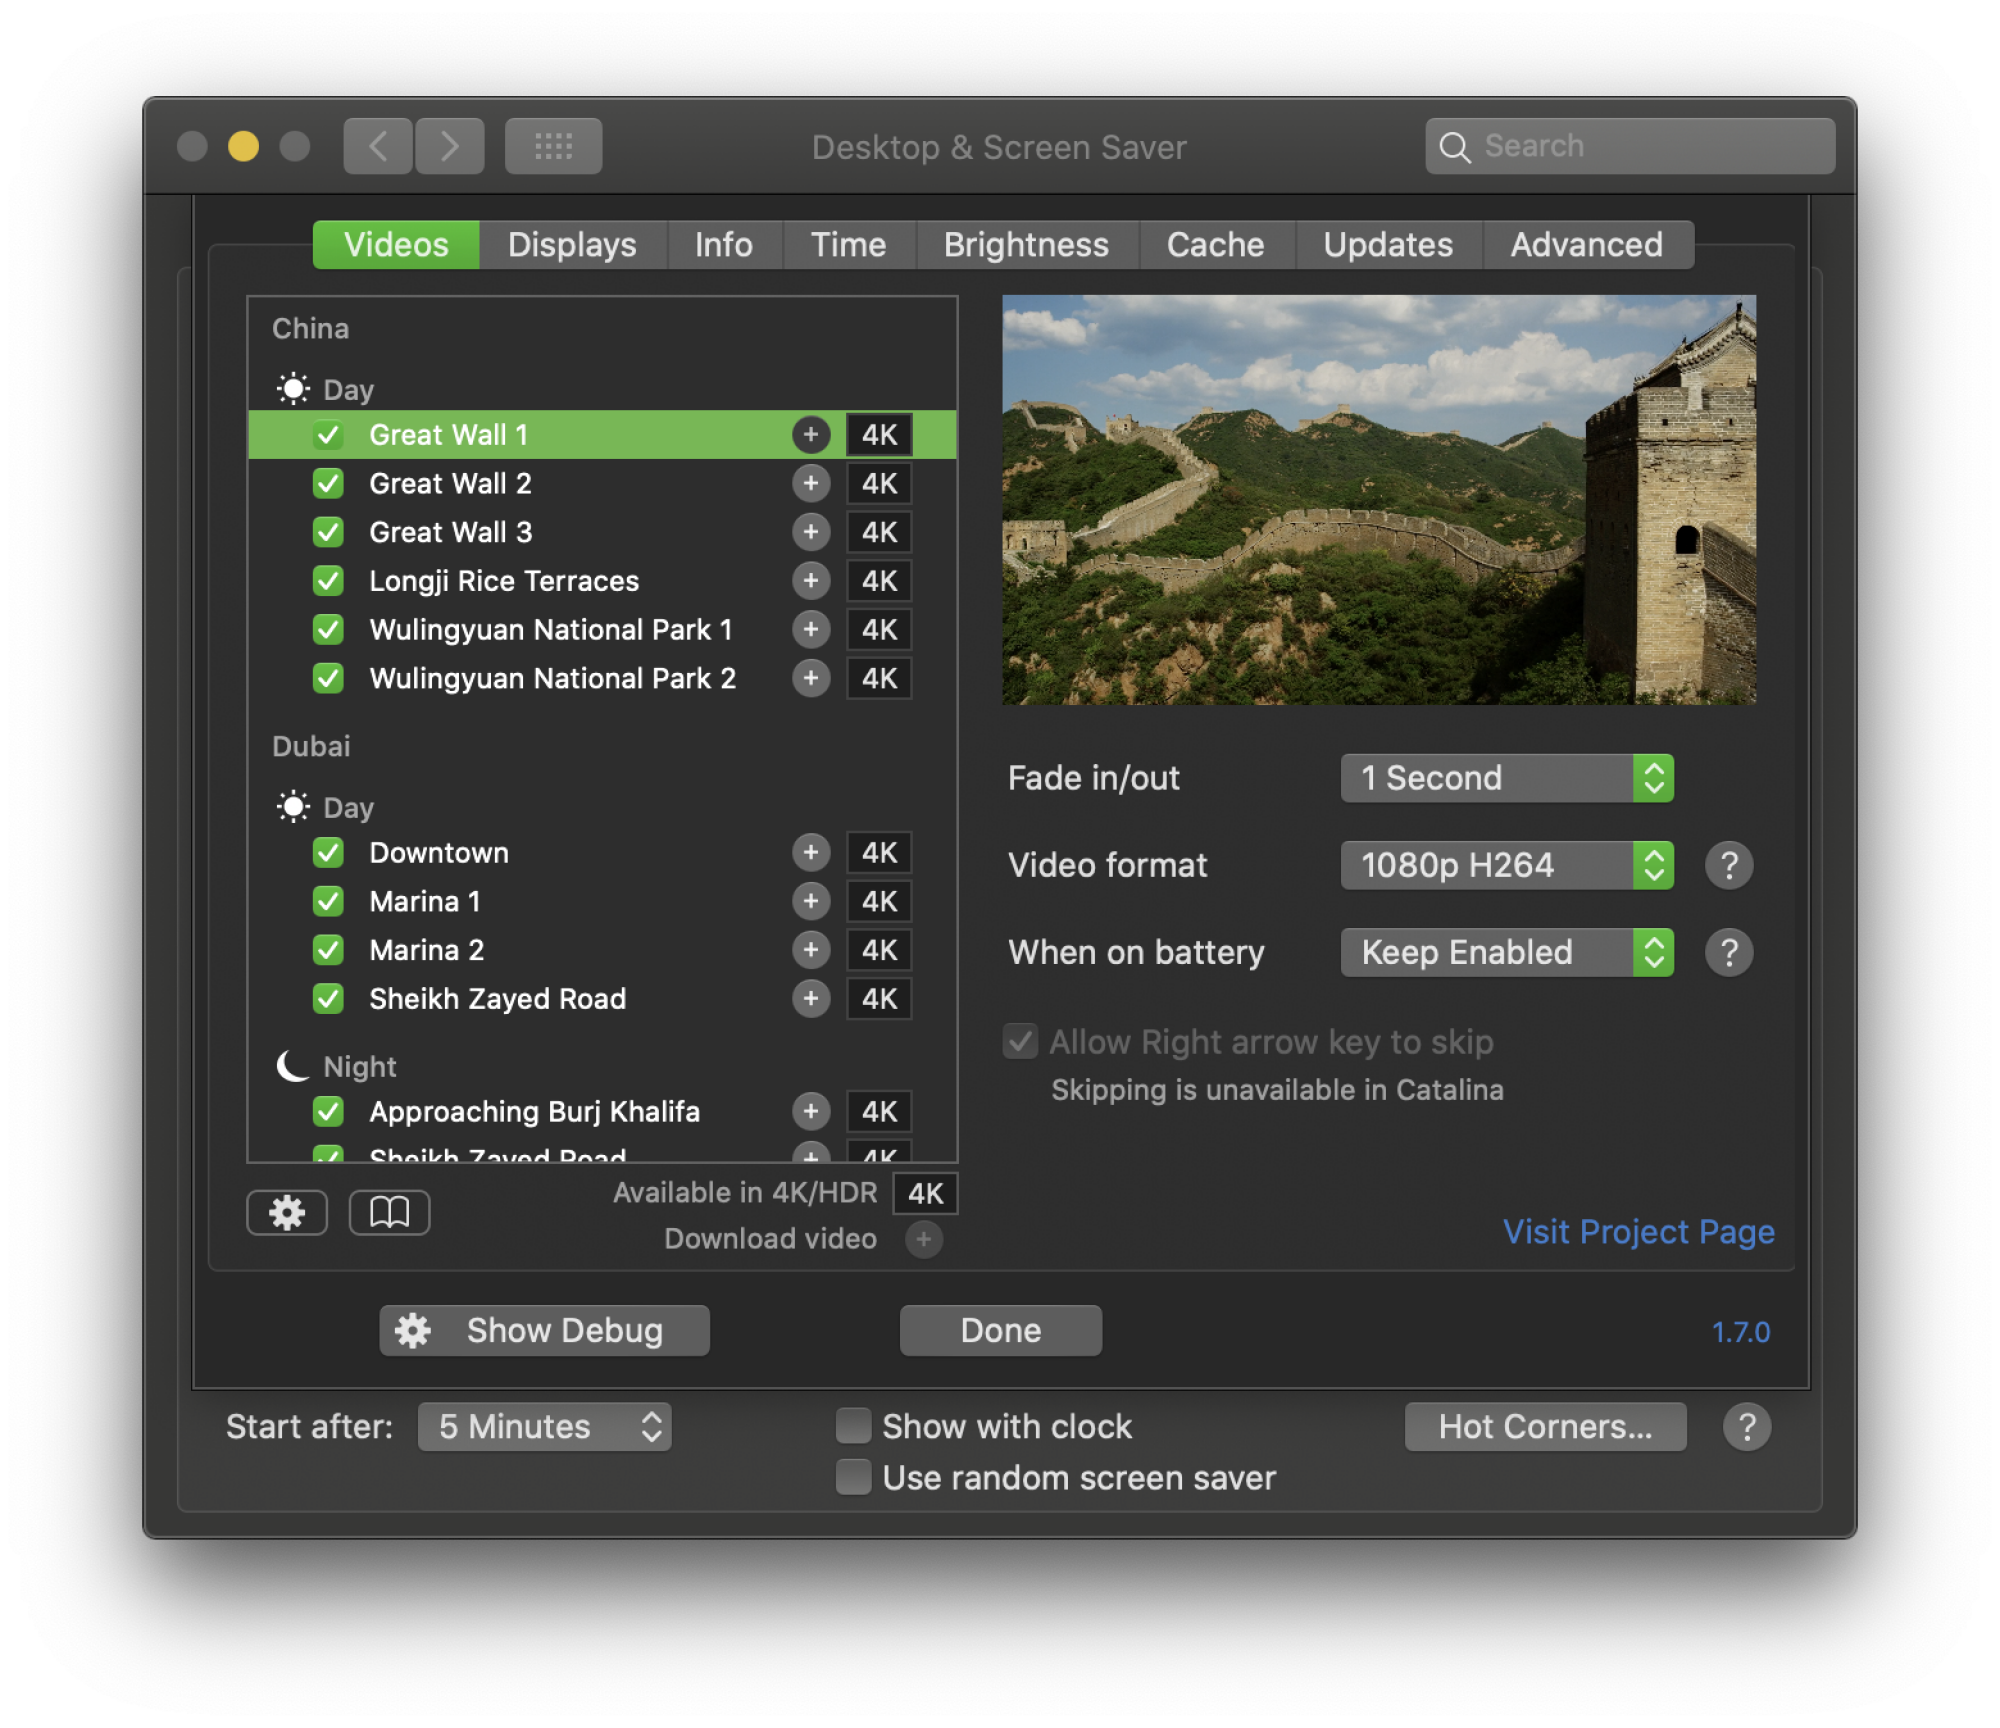Image resolution: width=2000 pixels, height=1728 pixels.
Task: Uncheck Wulingyuan National Park 2 checkbox
Action: pyautogui.click(x=328, y=679)
